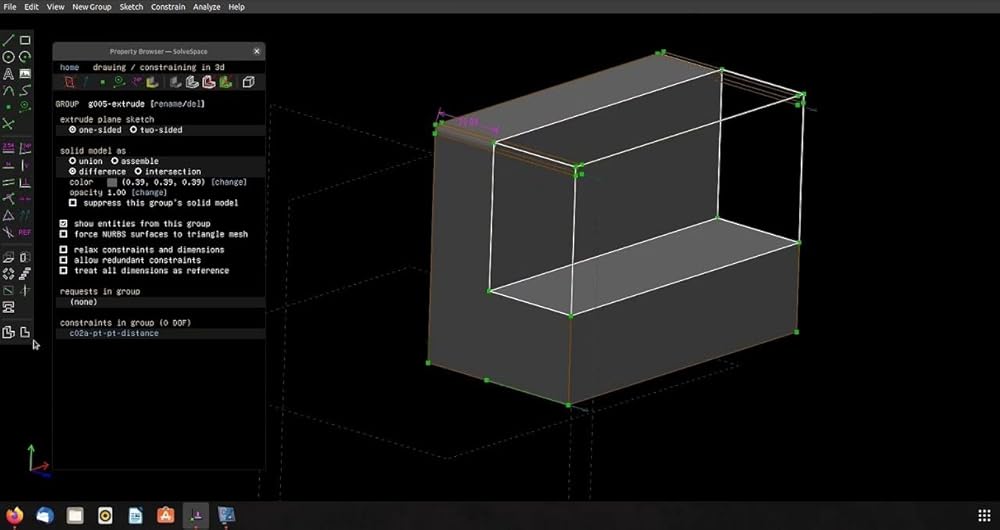Click the extrude group tool icon
Viewport: 1000px width, 530px height.
(8, 258)
